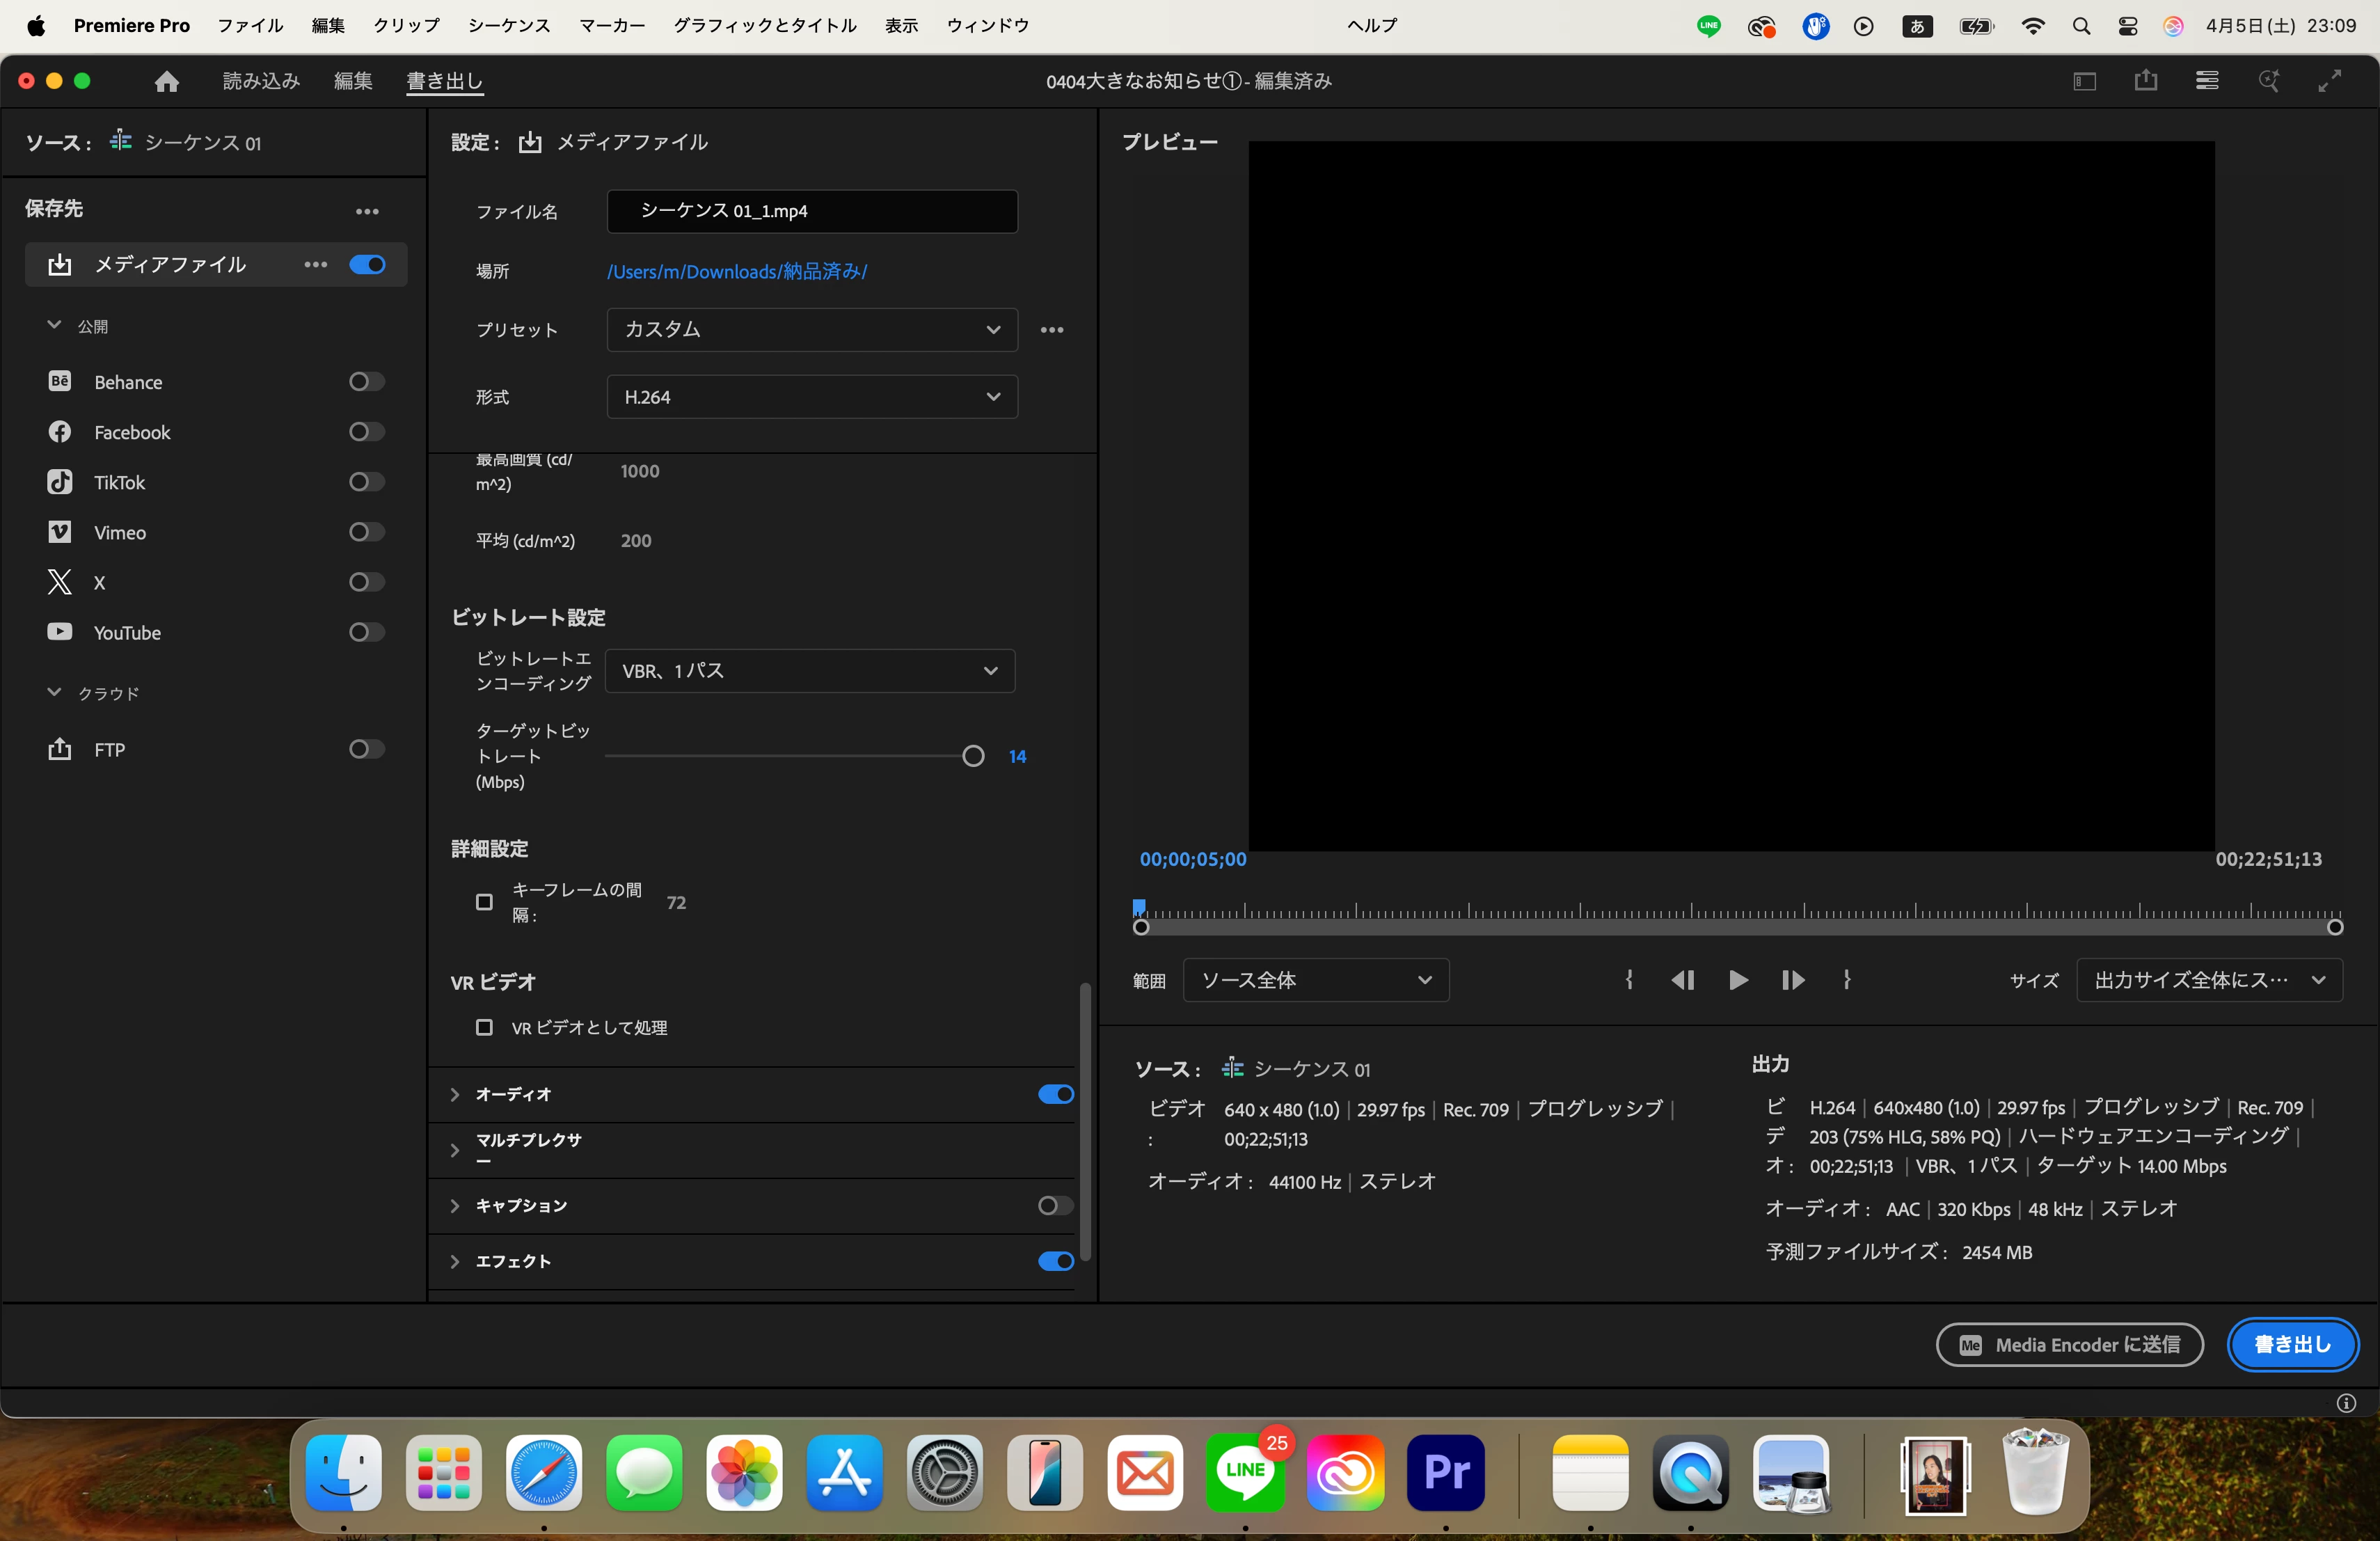
Task: Open the 形式 H.264 dropdown
Action: [x=812, y=397]
